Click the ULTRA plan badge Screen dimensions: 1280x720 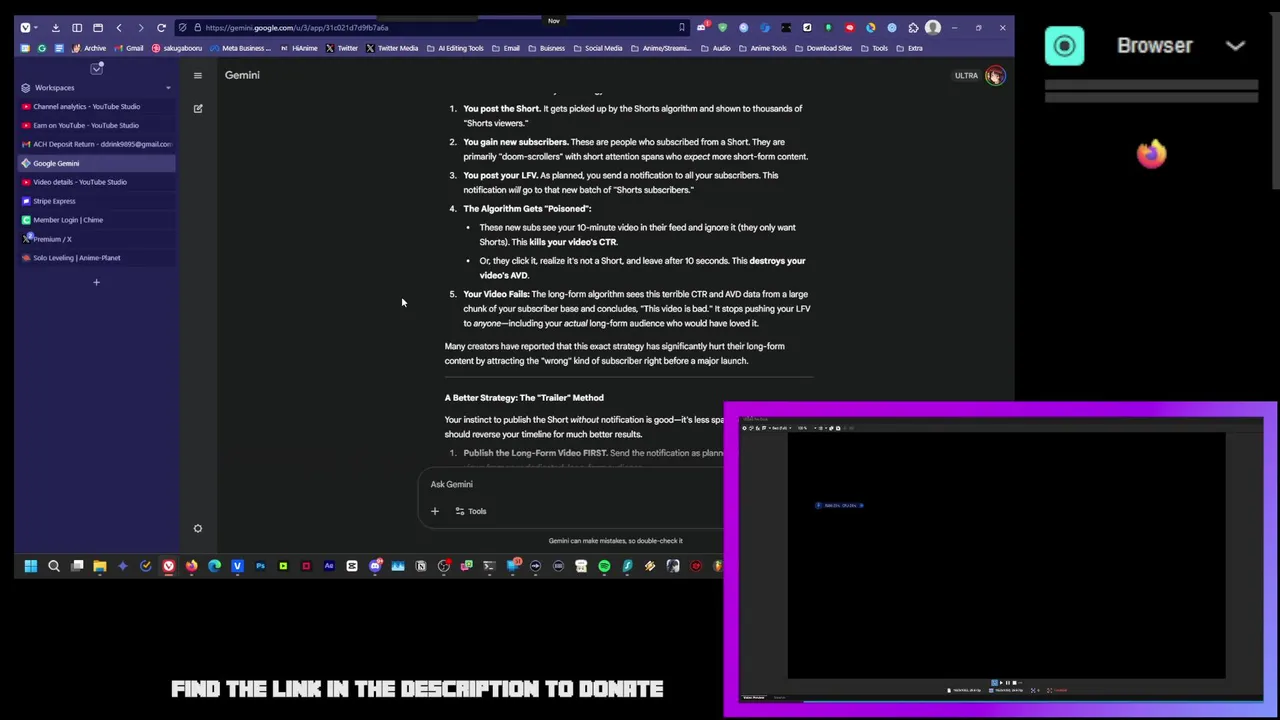966,76
